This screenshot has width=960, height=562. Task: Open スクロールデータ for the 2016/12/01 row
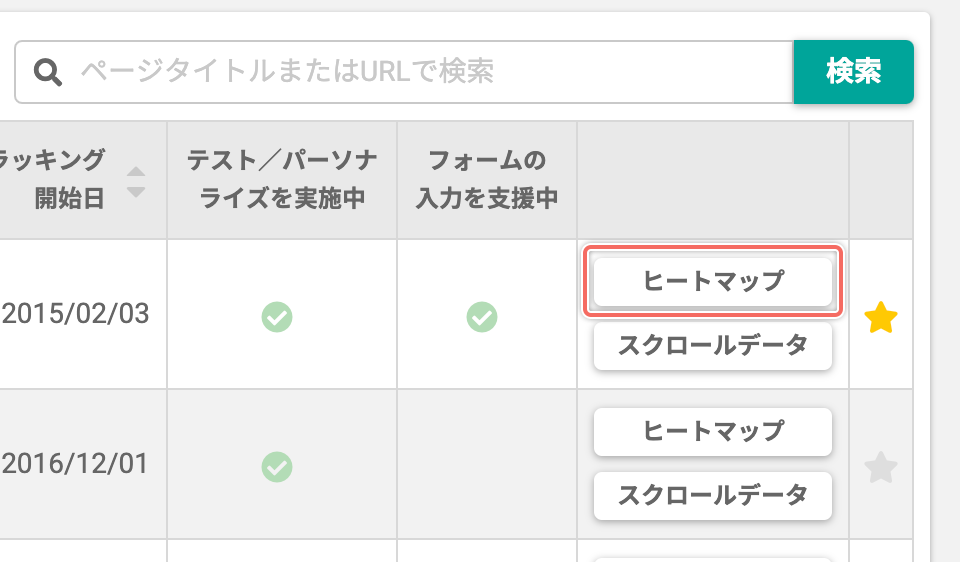[x=713, y=496]
